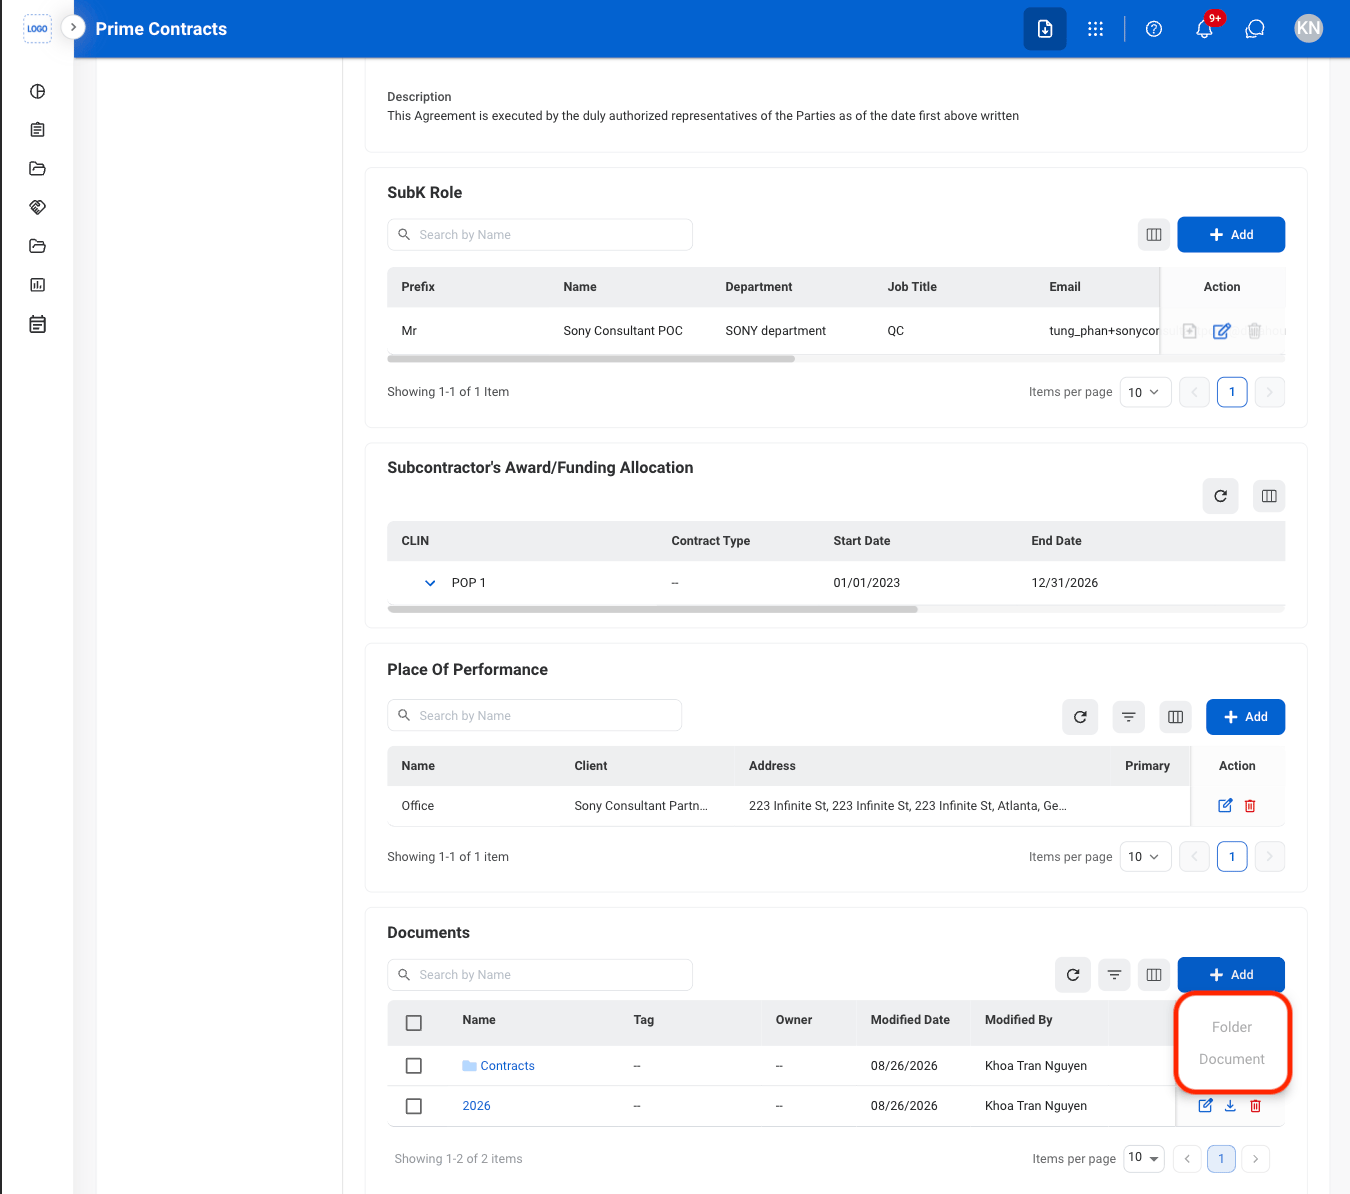Click Add button in SubK Role section
The width and height of the screenshot is (1350, 1194).
1231,235
